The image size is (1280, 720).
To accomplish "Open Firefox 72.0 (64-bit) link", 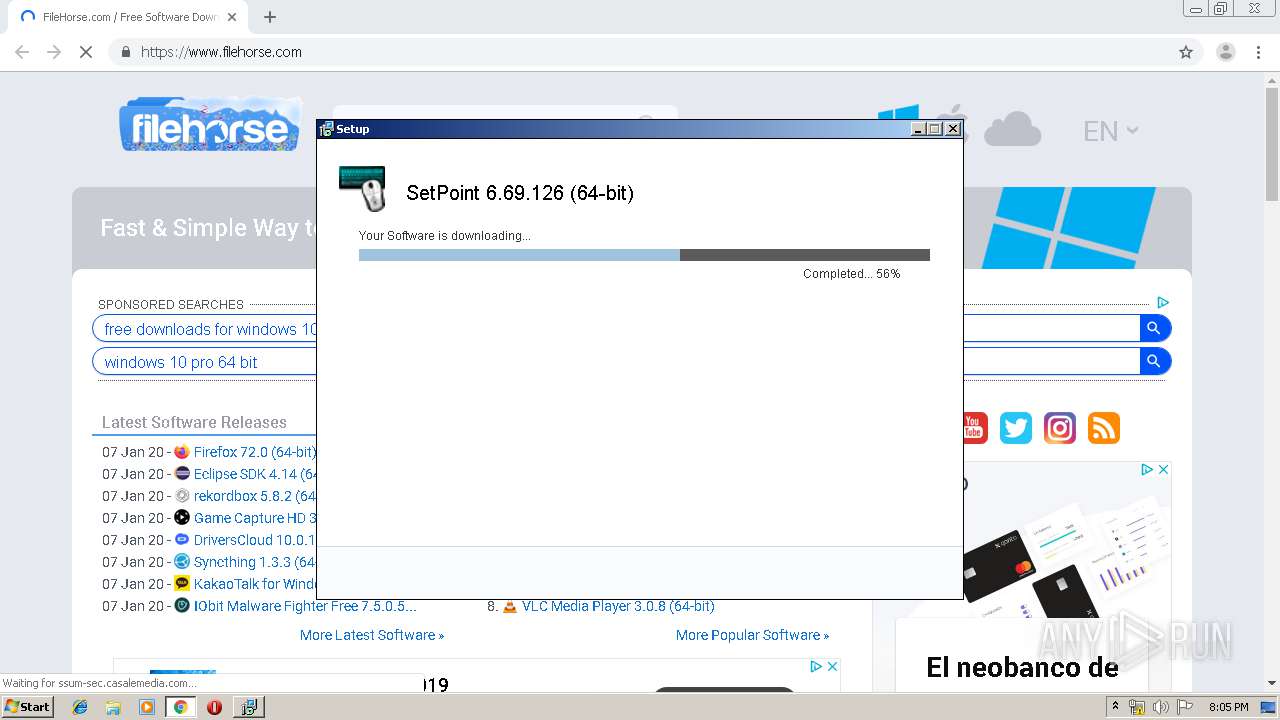I will coord(255,452).
